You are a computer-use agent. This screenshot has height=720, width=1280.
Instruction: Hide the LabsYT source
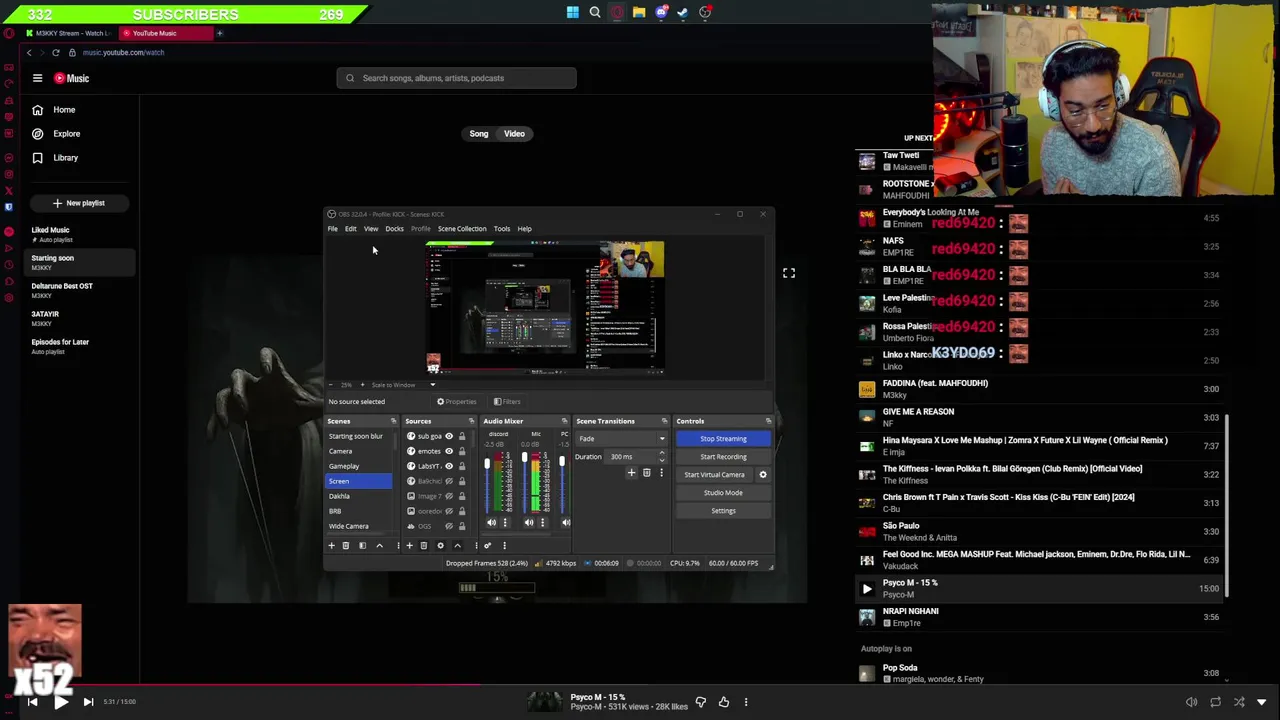pos(449,466)
